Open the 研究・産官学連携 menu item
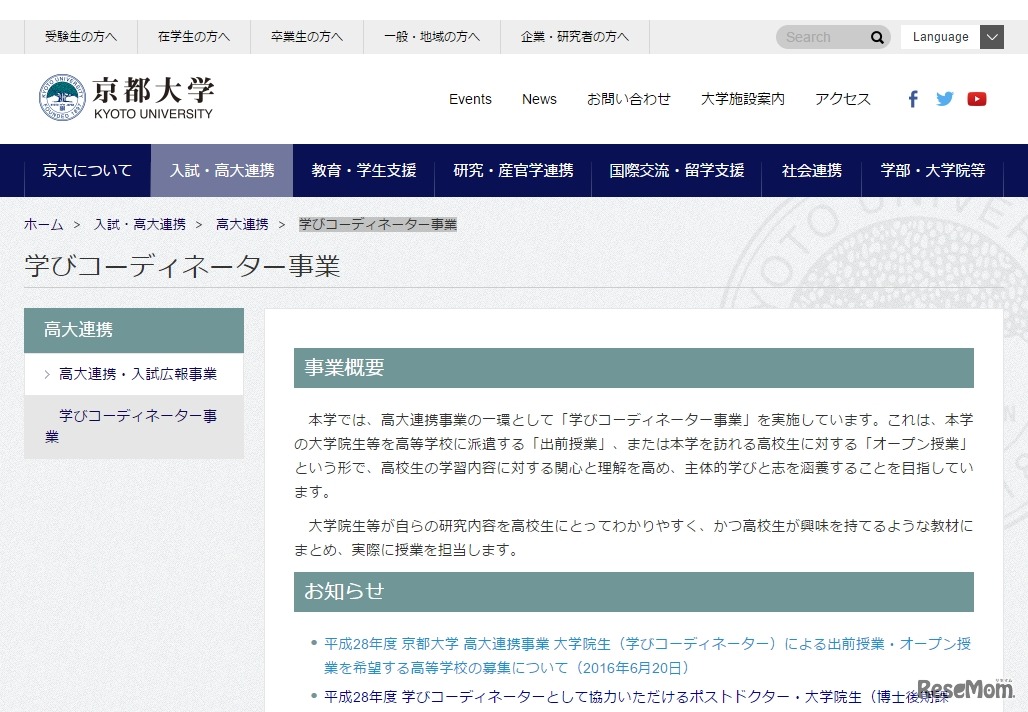 [517, 170]
